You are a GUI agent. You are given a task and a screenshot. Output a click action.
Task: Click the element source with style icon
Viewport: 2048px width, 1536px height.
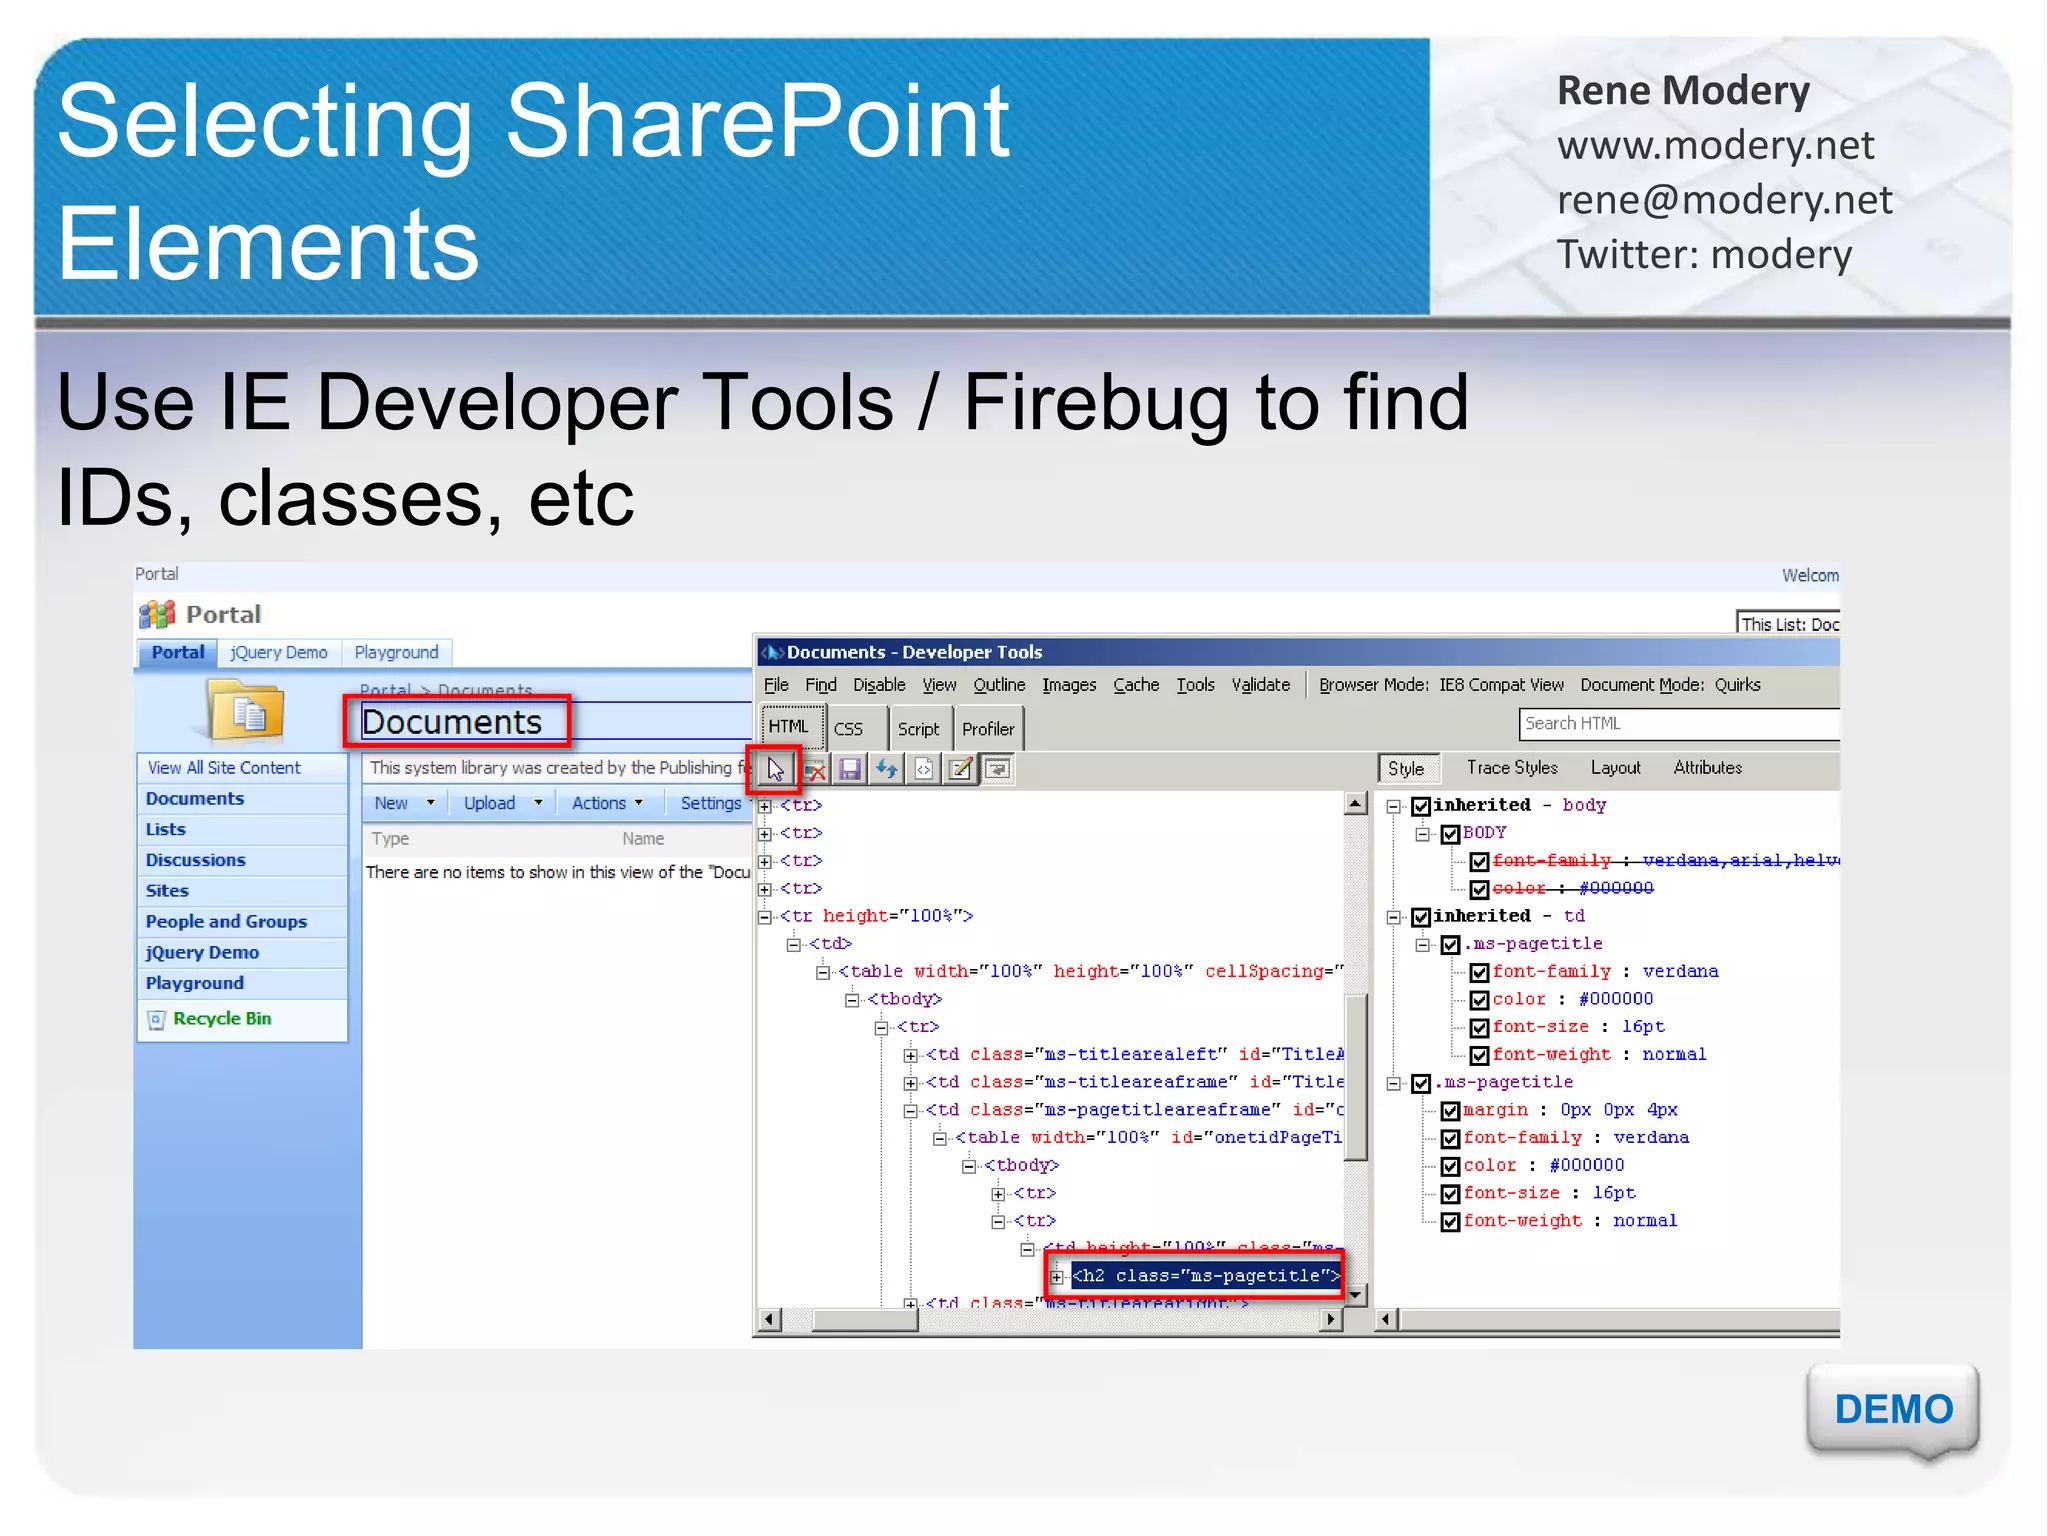pyautogui.click(x=923, y=769)
